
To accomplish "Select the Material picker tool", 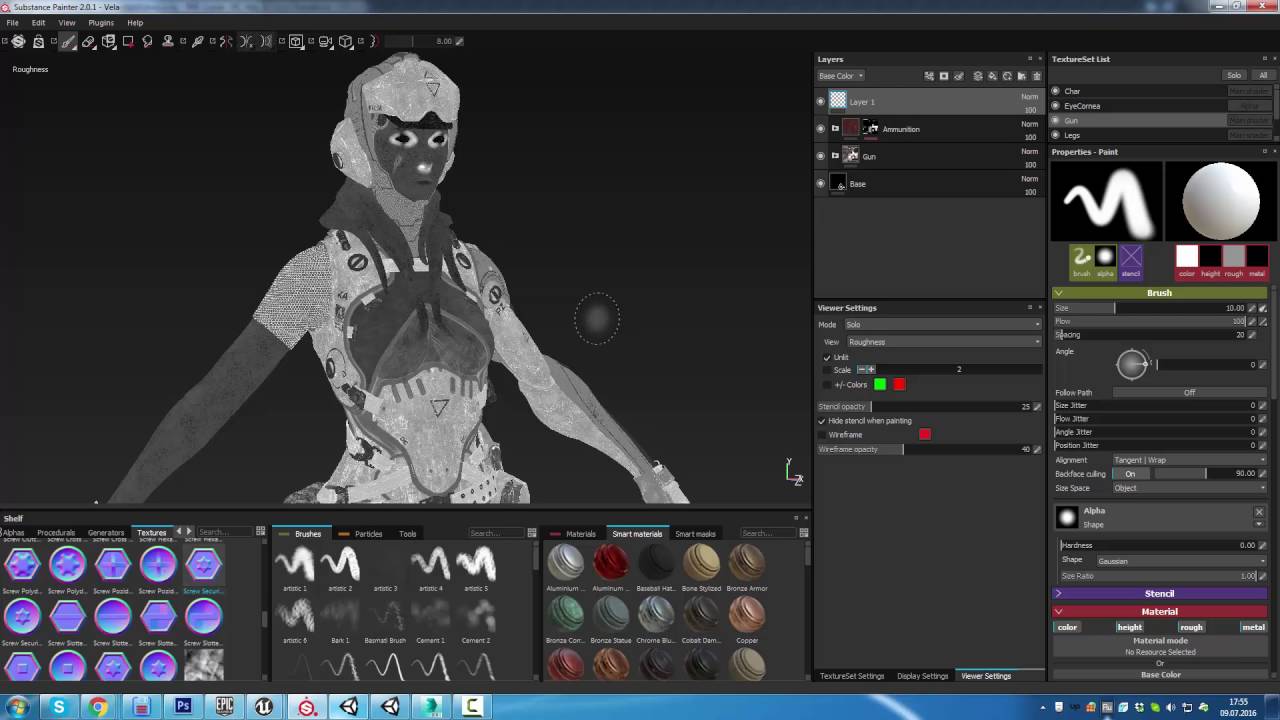I will point(198,41).
